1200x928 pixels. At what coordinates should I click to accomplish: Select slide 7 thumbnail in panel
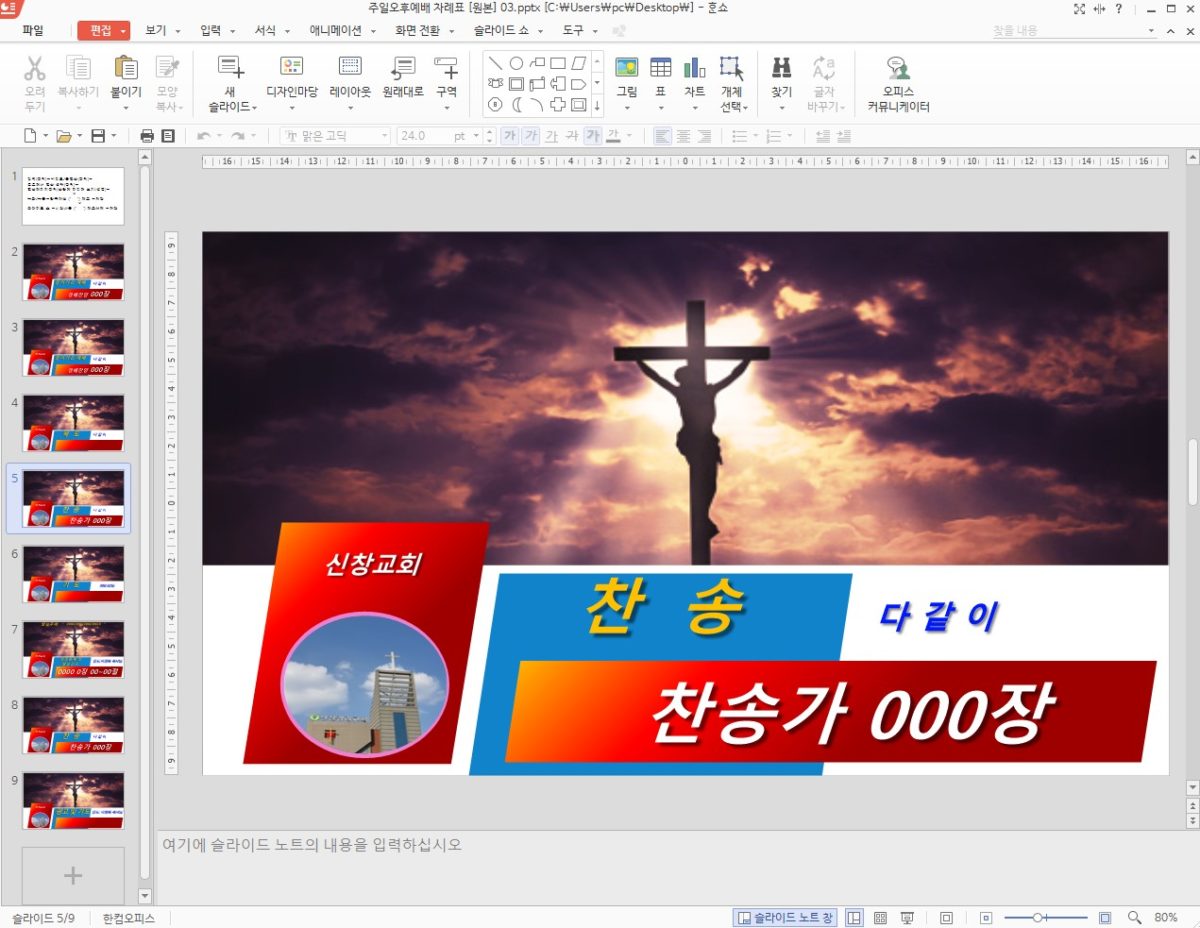coord(74,649)
